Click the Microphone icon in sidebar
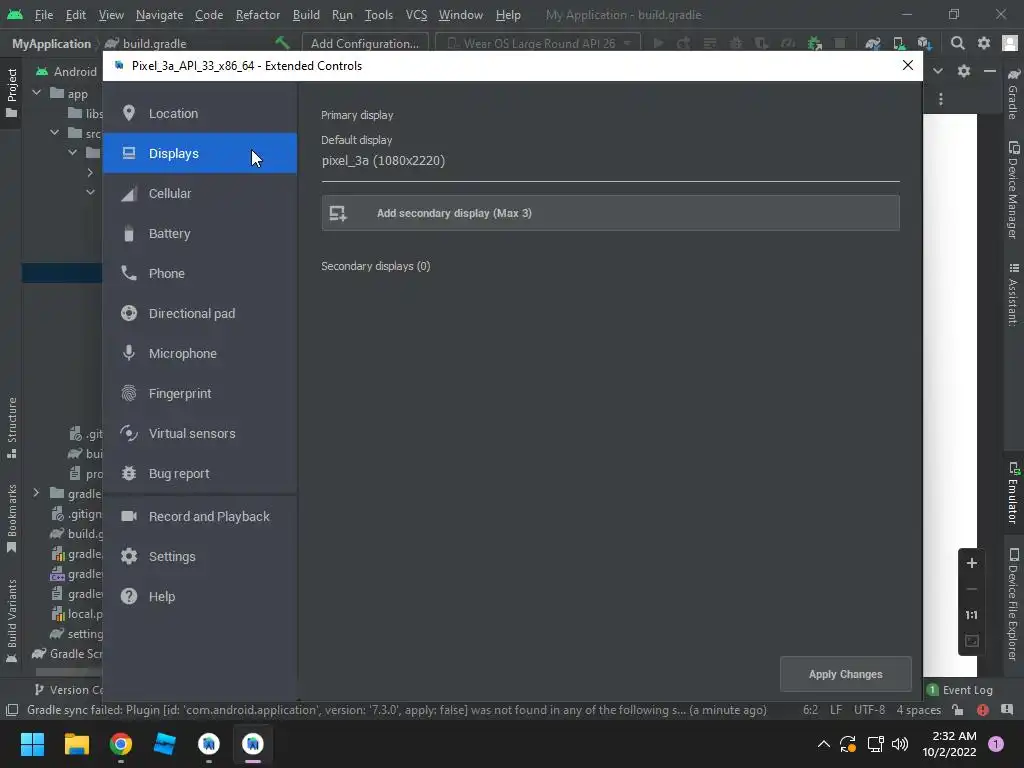The image size is (1024, 768). coord(129,353)
